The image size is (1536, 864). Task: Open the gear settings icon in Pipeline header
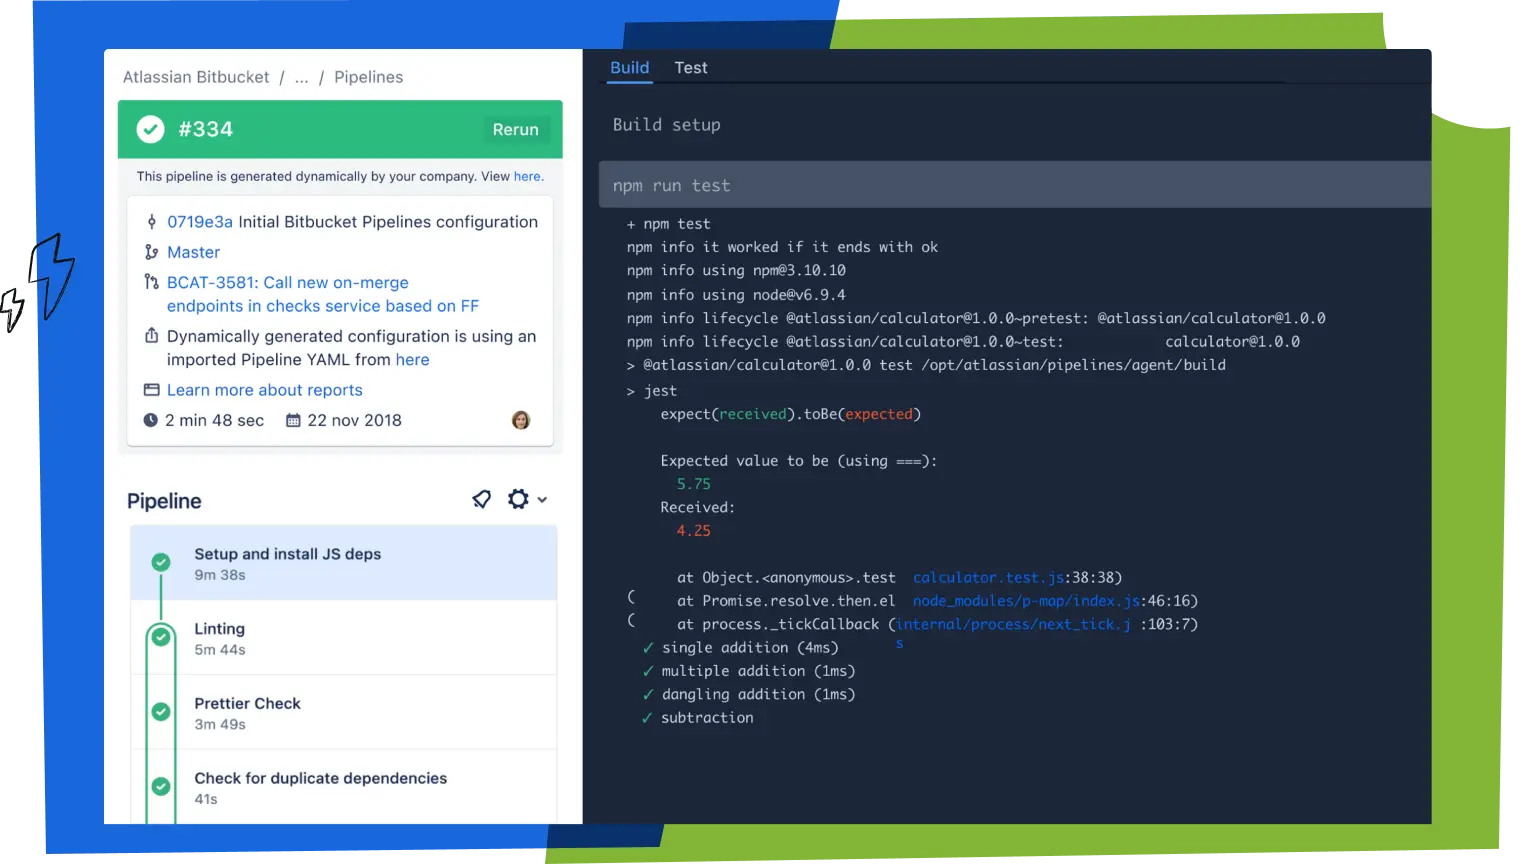pyautogui.click(x=518, y=499)
